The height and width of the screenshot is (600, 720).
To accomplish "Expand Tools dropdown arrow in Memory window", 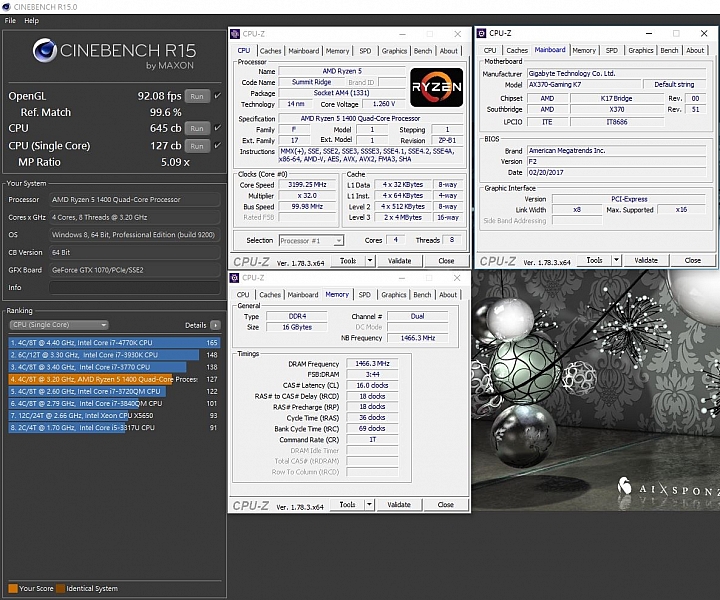I will 369,505.
